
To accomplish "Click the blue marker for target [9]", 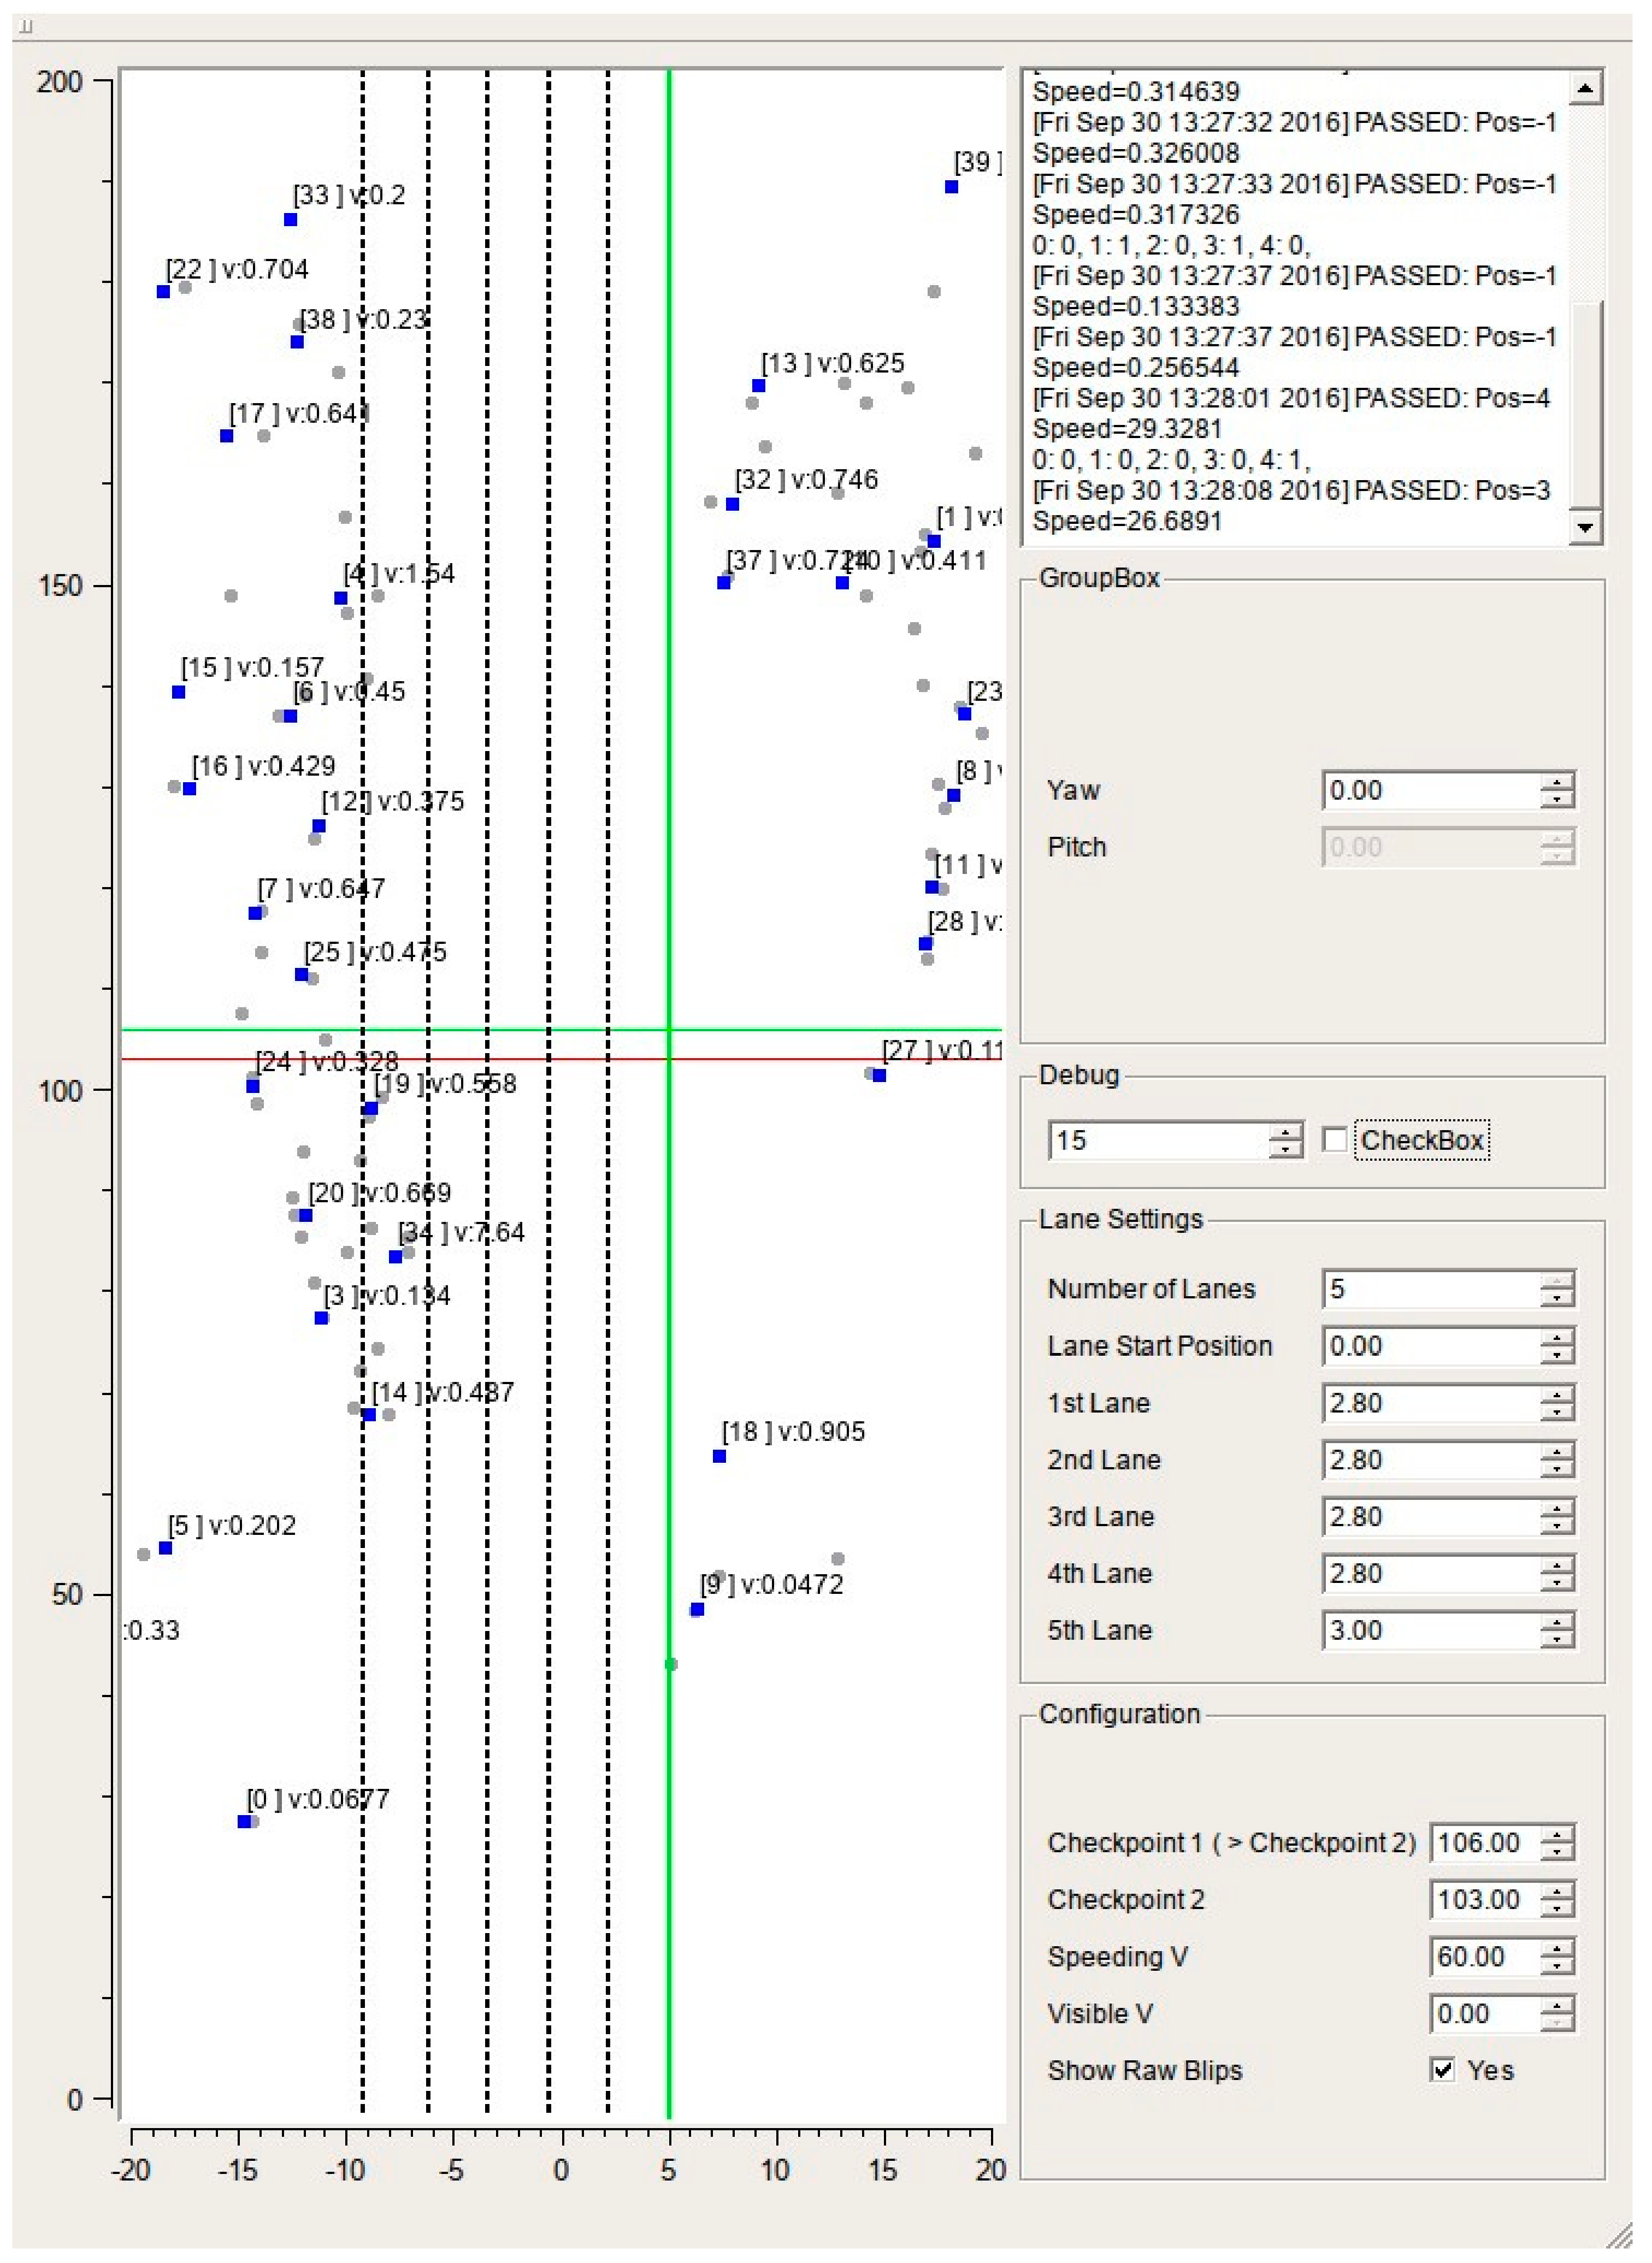I will click(x=697, y=1609).
